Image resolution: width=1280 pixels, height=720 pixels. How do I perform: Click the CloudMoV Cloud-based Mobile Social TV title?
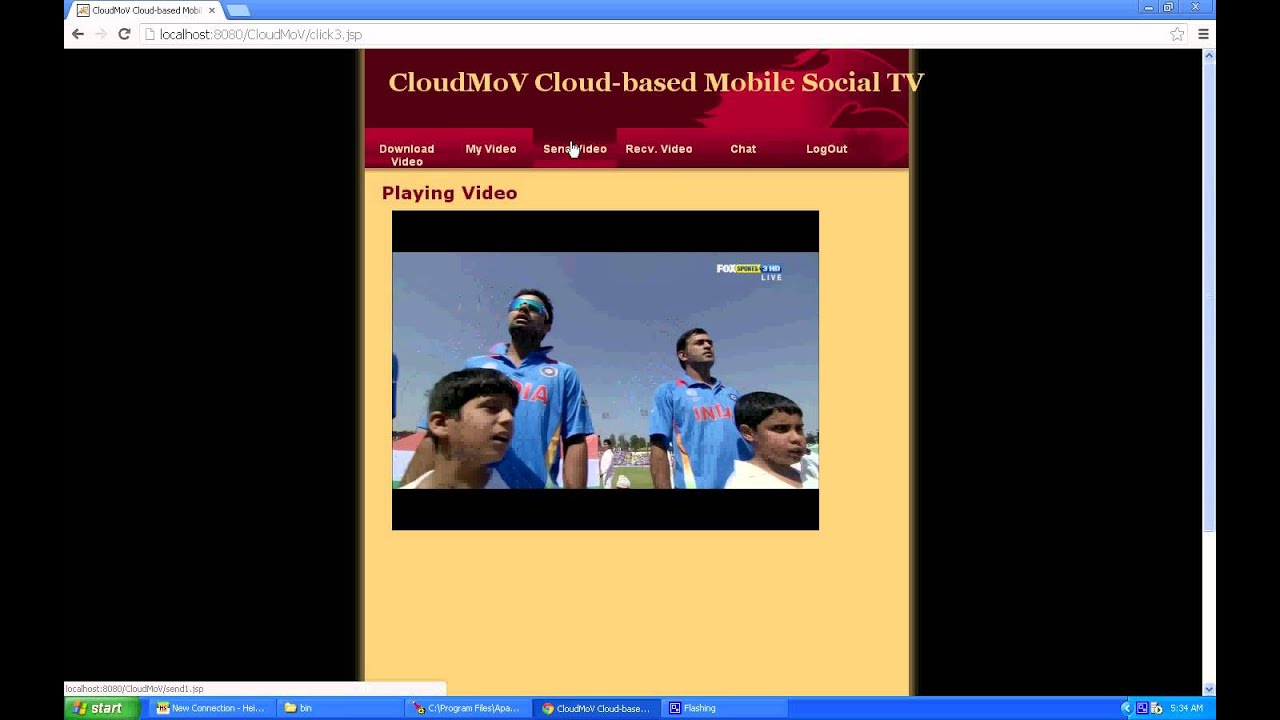click(656, 82)
